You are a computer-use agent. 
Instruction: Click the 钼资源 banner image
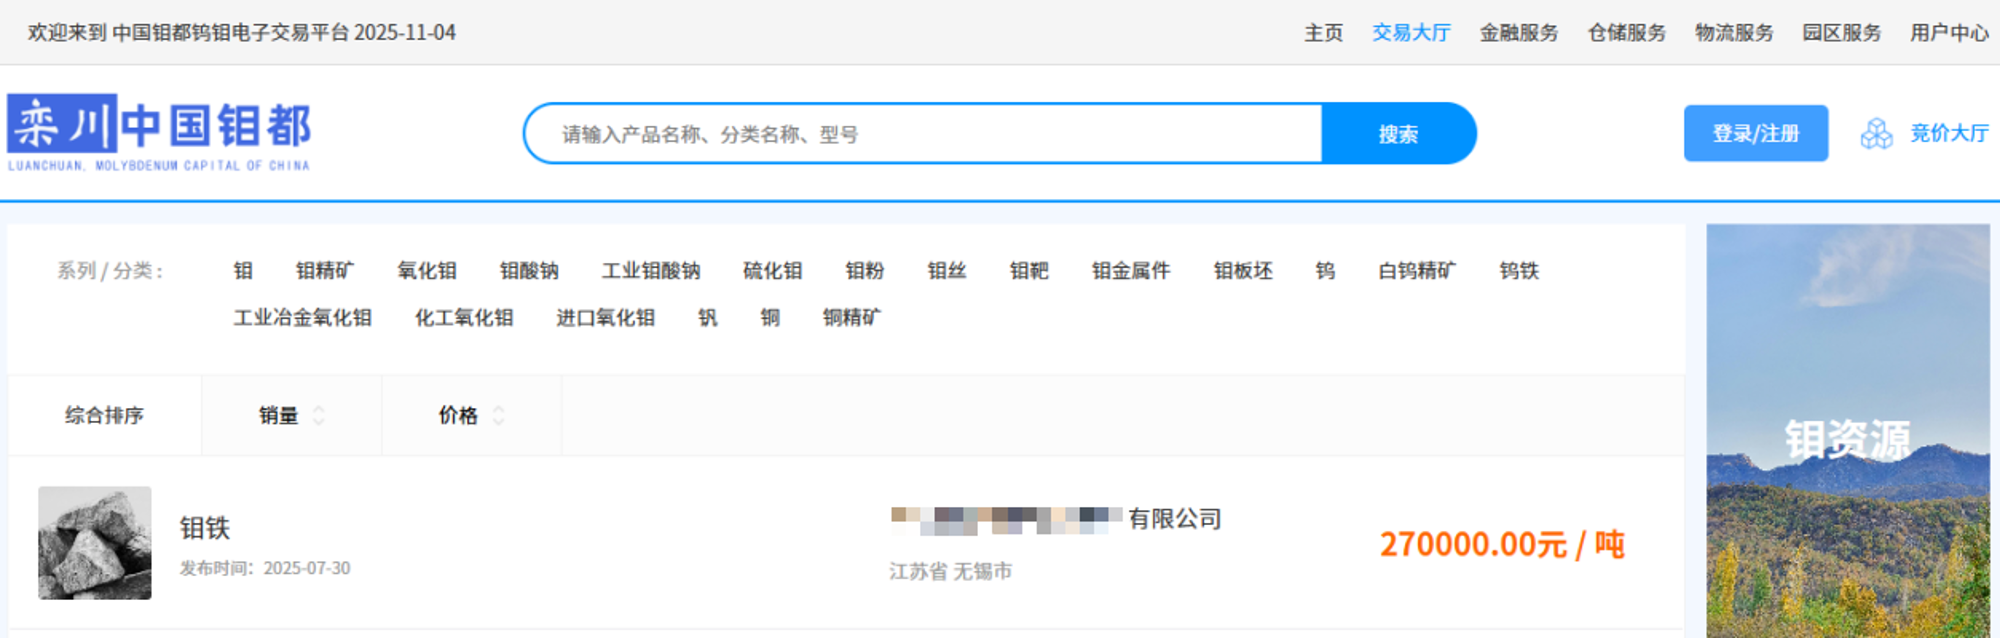[x=1847, y=431]
